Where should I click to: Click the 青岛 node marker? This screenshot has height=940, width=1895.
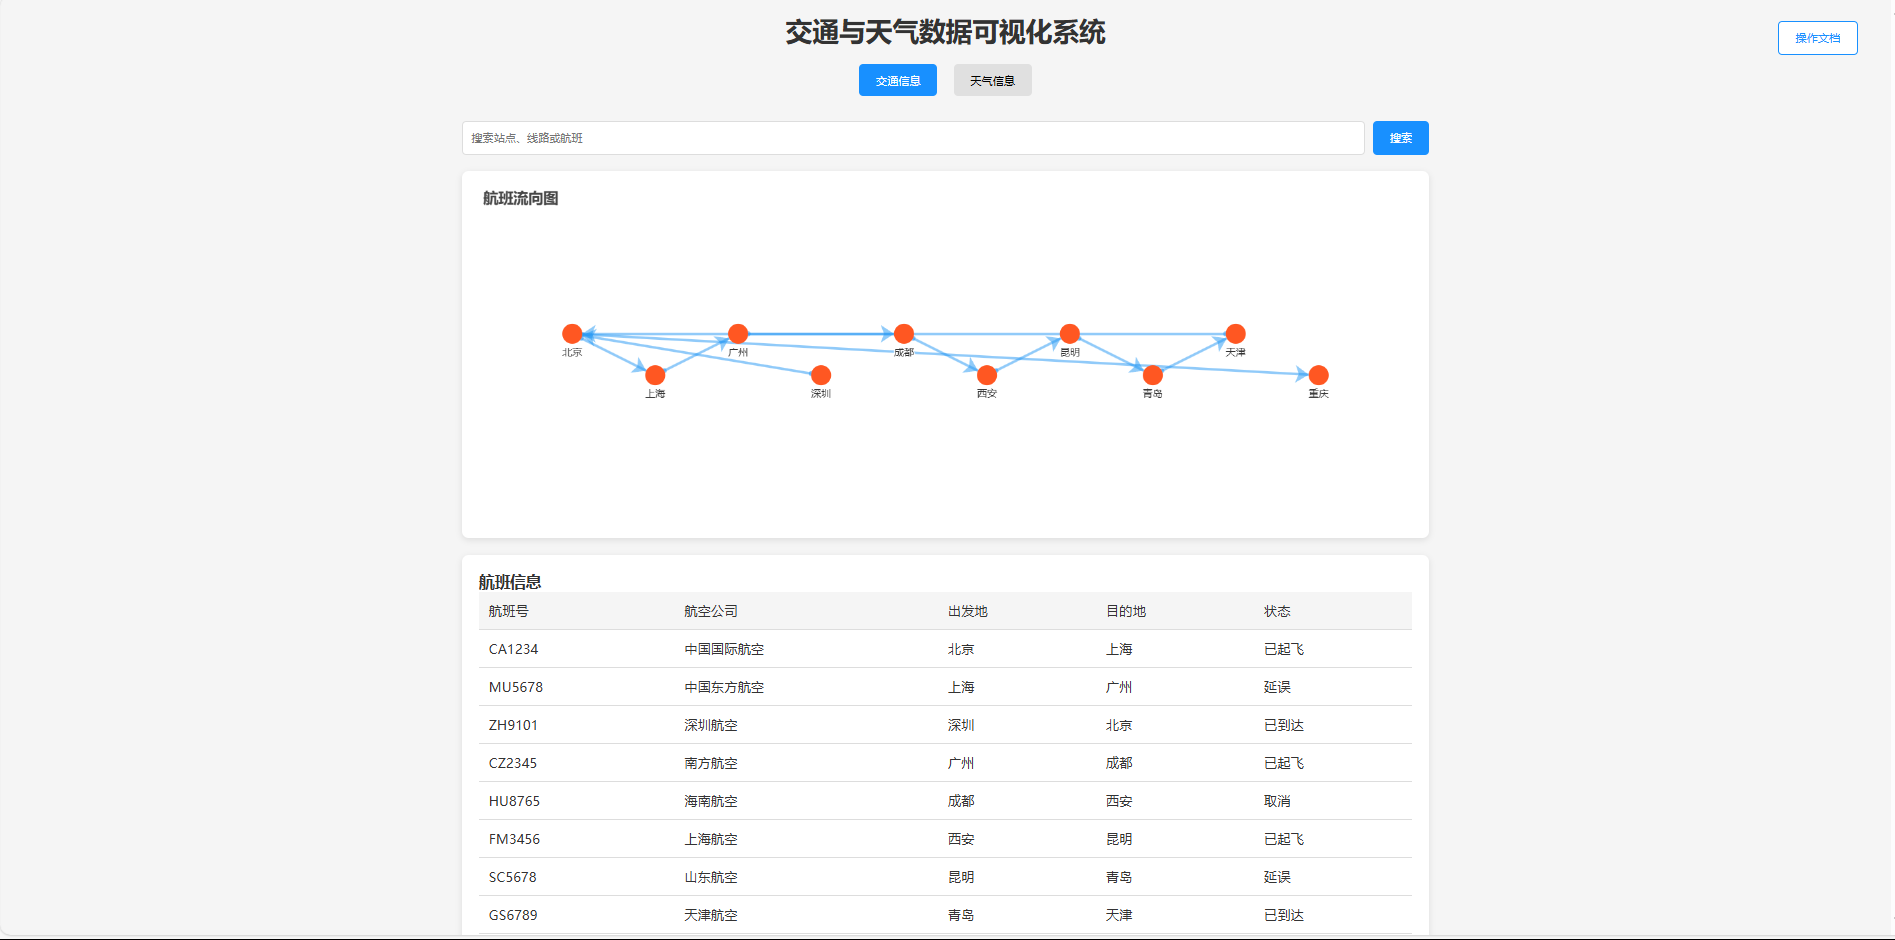[1151, 377]
